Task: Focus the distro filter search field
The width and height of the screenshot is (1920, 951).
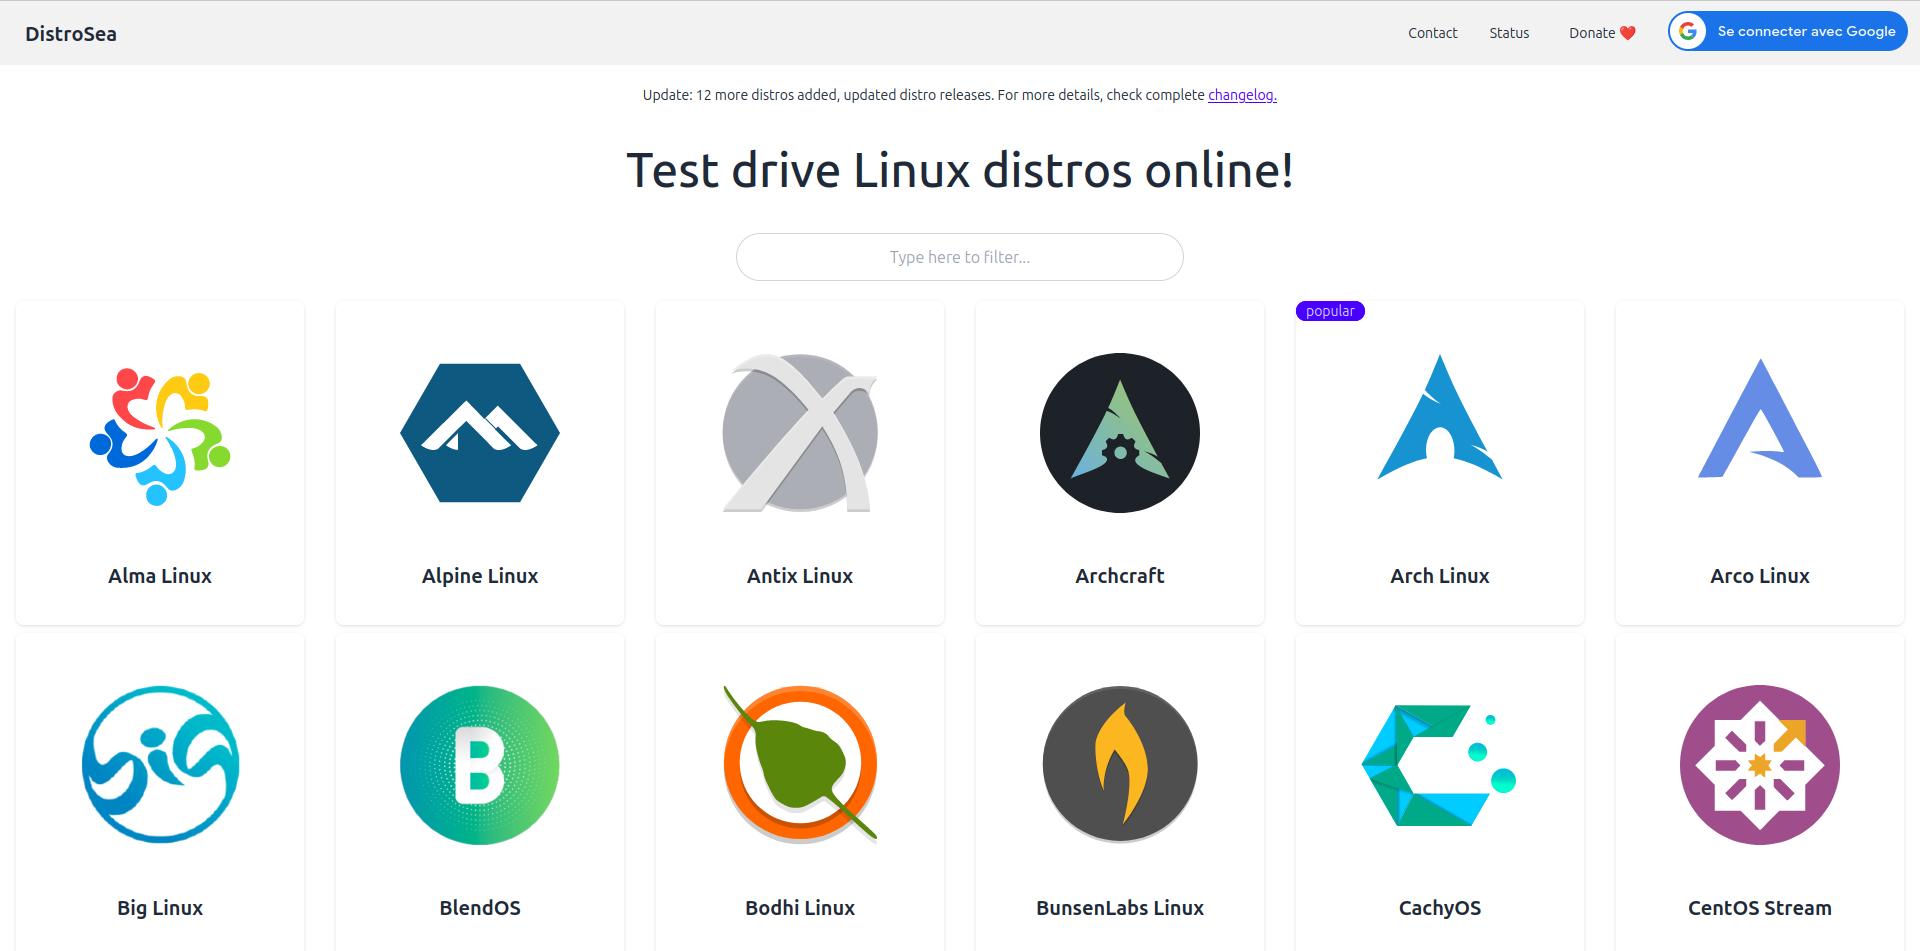Action: (960, 257)
